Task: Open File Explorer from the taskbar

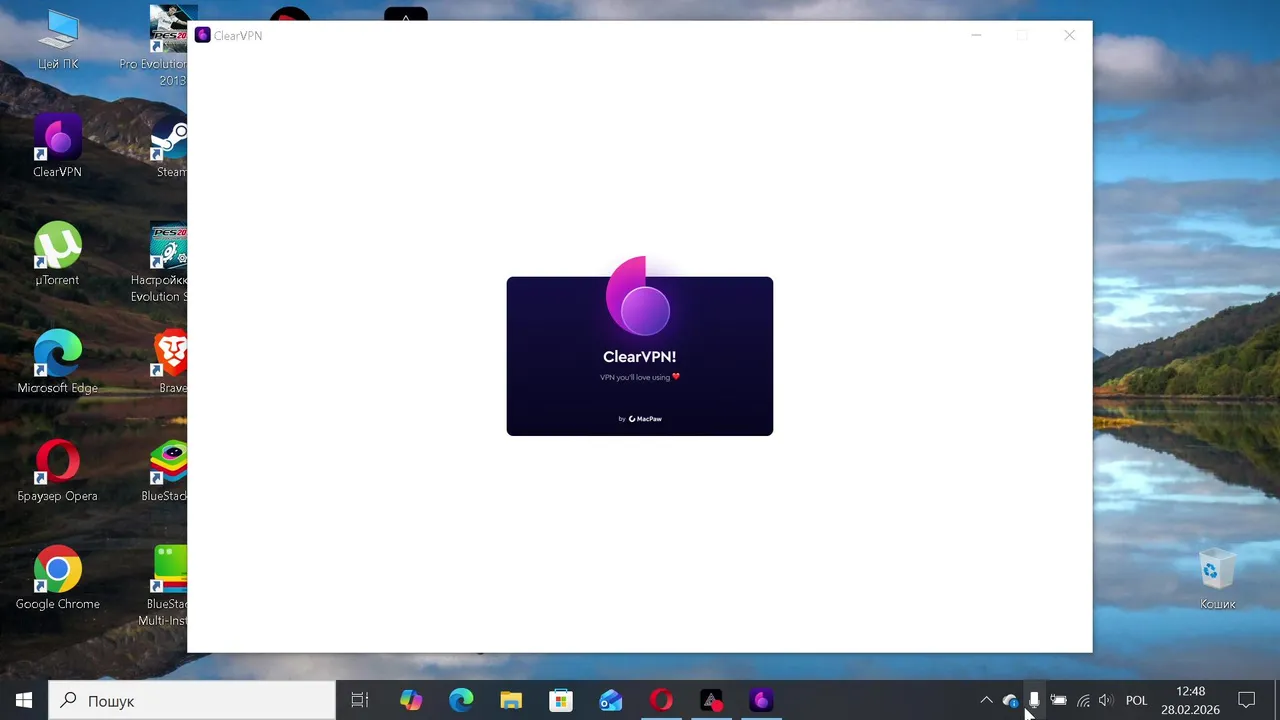Action: 511,700
